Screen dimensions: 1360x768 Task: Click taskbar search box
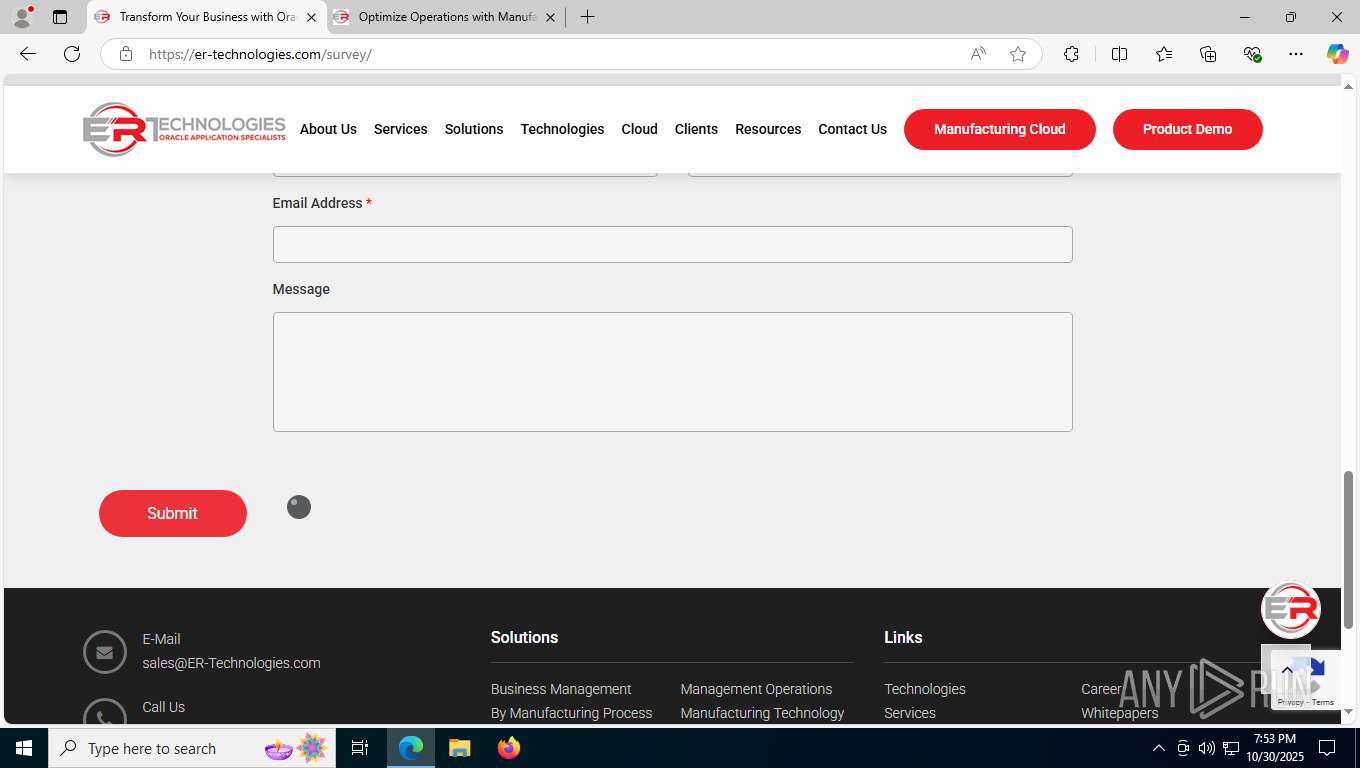click(x=190, y=748)
